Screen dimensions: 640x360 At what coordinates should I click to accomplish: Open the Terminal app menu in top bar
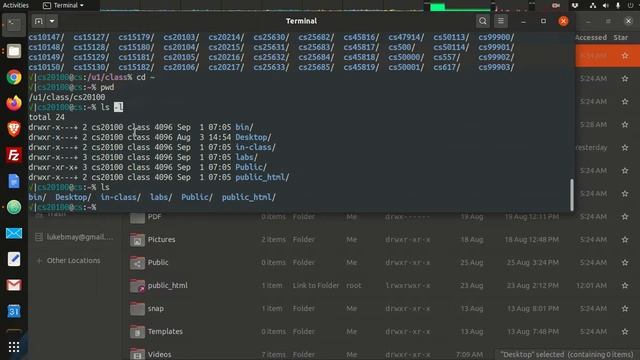pos(63,5)
